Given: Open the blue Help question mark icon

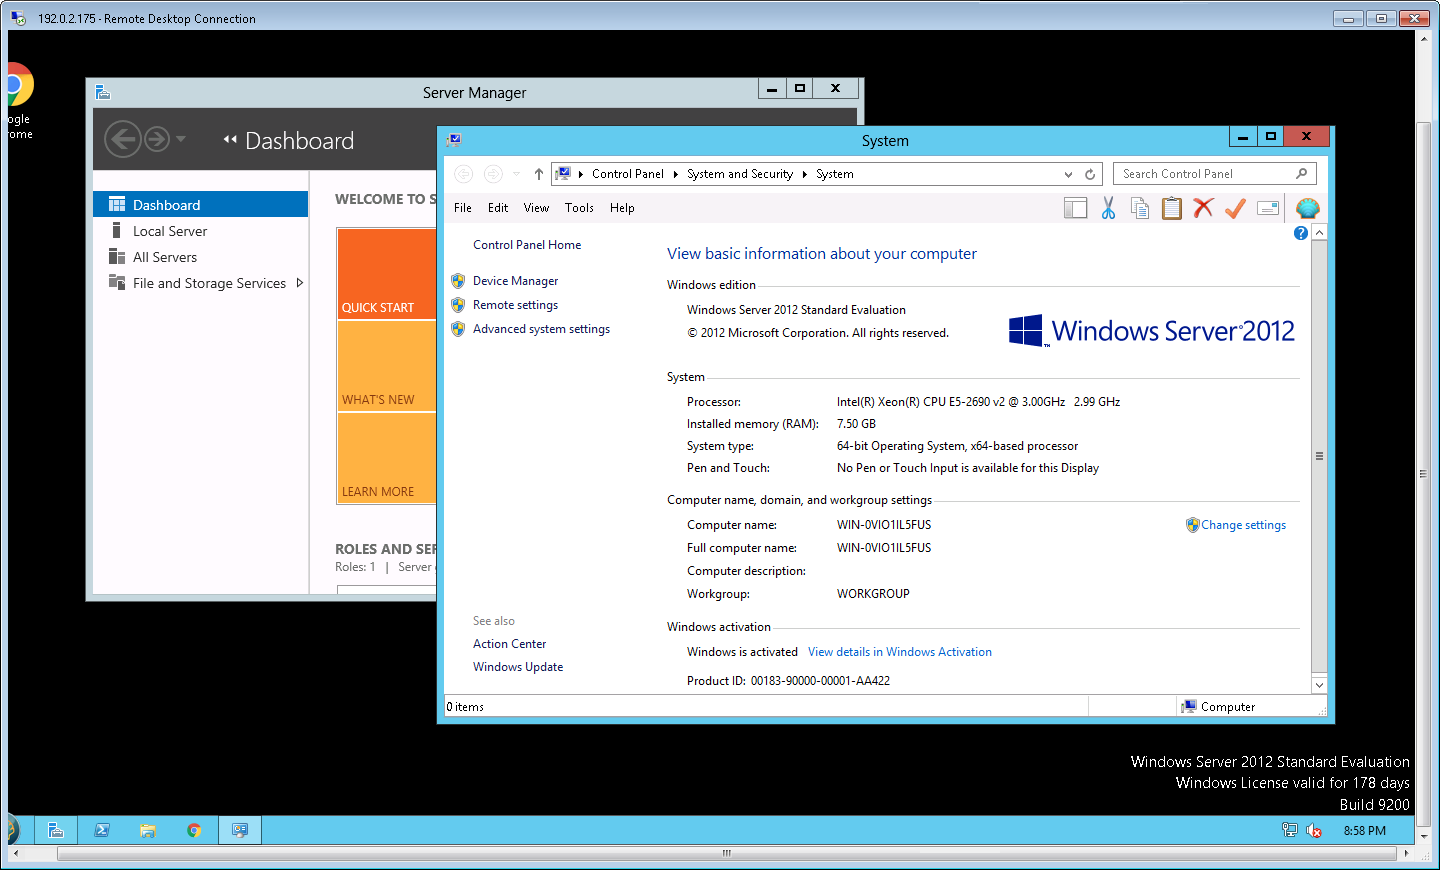Looking at the screenshot, I should point(1300,233).
